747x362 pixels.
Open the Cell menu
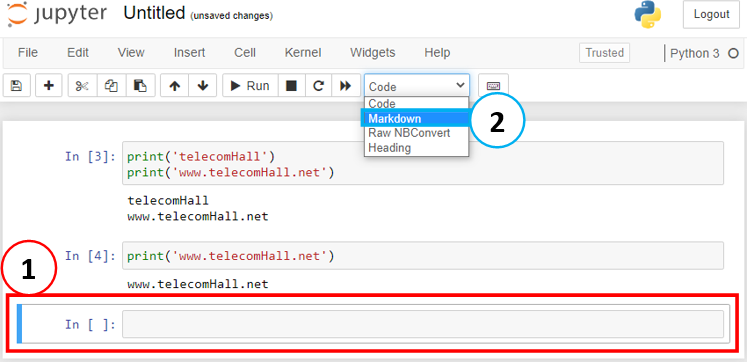(x=245, y=52)
